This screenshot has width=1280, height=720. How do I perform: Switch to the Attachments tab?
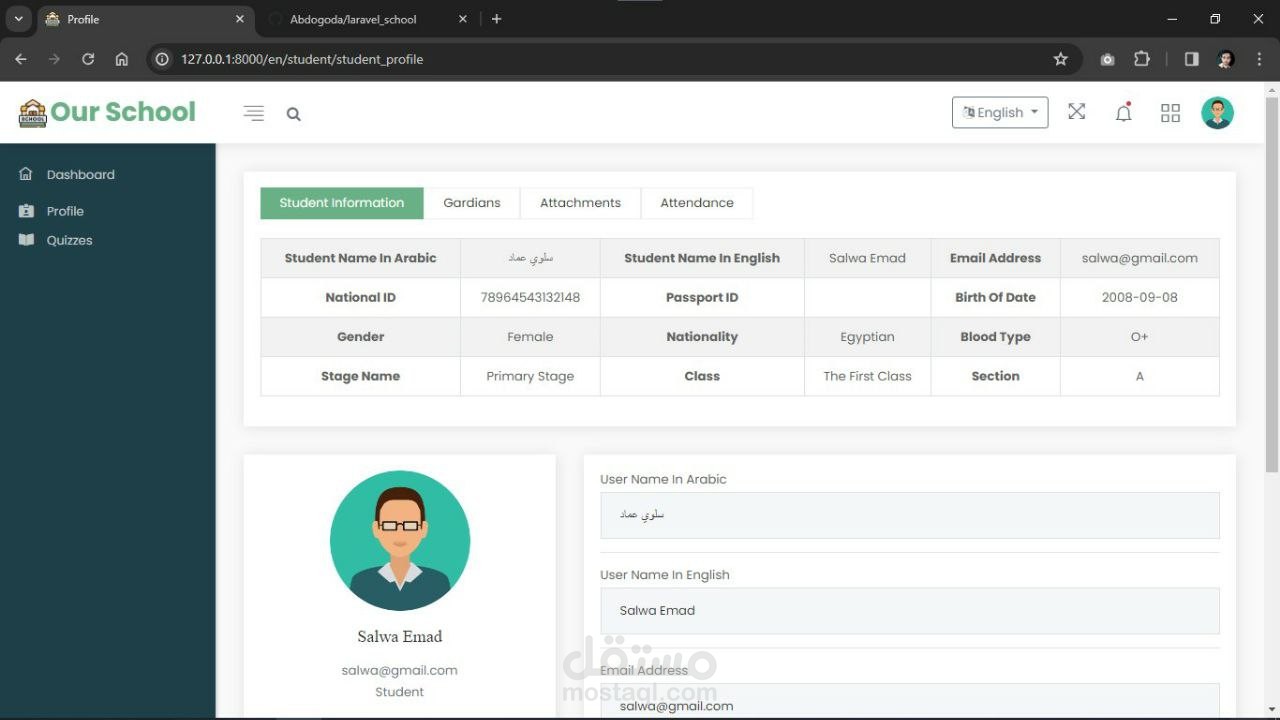[580, 203]
